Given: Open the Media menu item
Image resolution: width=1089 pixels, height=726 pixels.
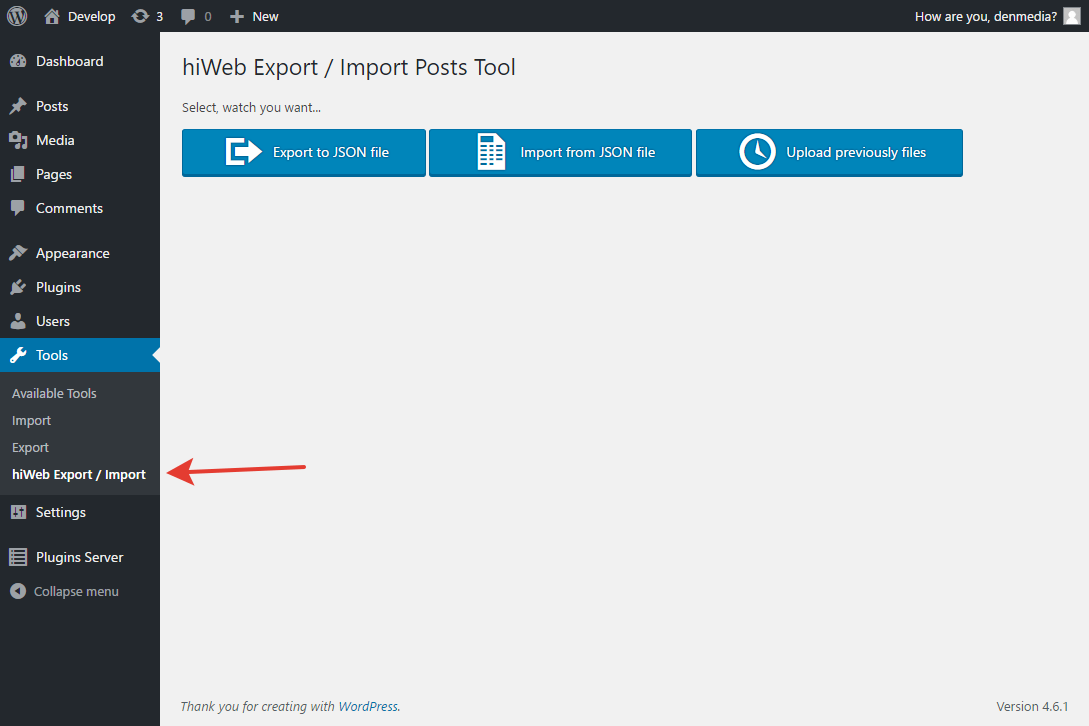Looking at the screenshot, I should (x=80, y=140).
